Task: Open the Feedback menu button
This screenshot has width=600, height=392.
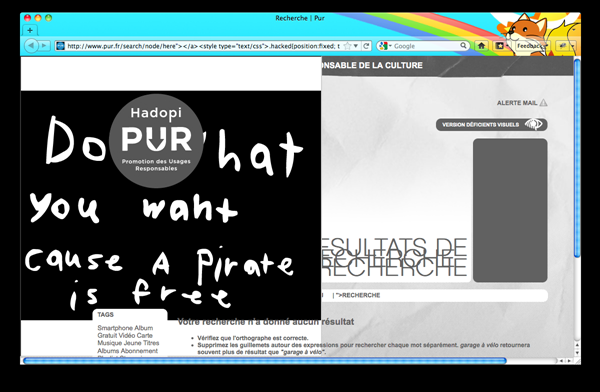Action: point(532,46)
